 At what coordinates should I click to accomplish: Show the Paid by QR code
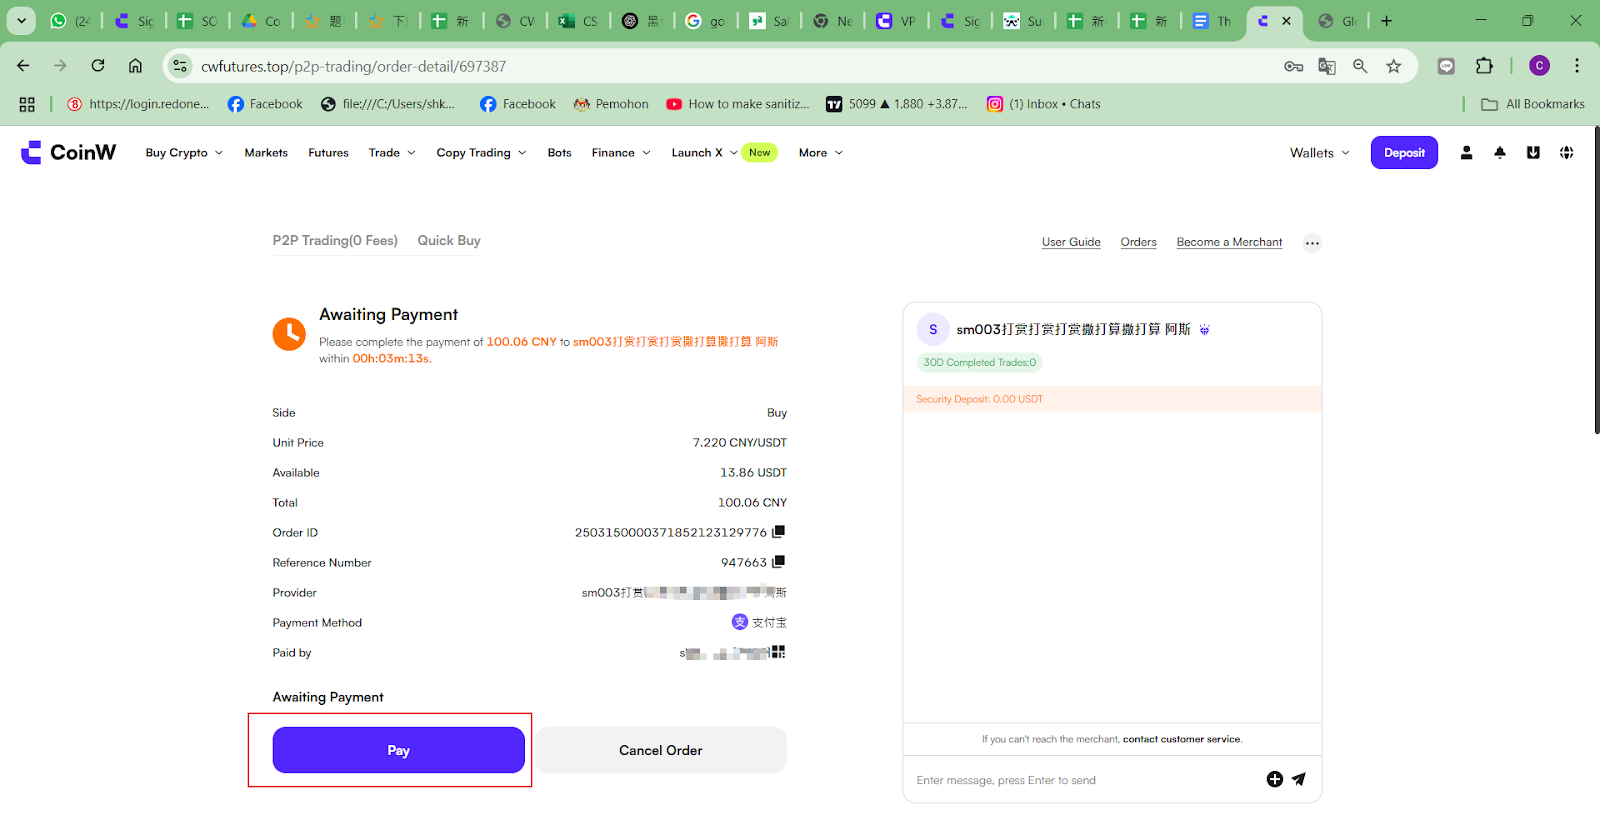click(x=779, y=652)
